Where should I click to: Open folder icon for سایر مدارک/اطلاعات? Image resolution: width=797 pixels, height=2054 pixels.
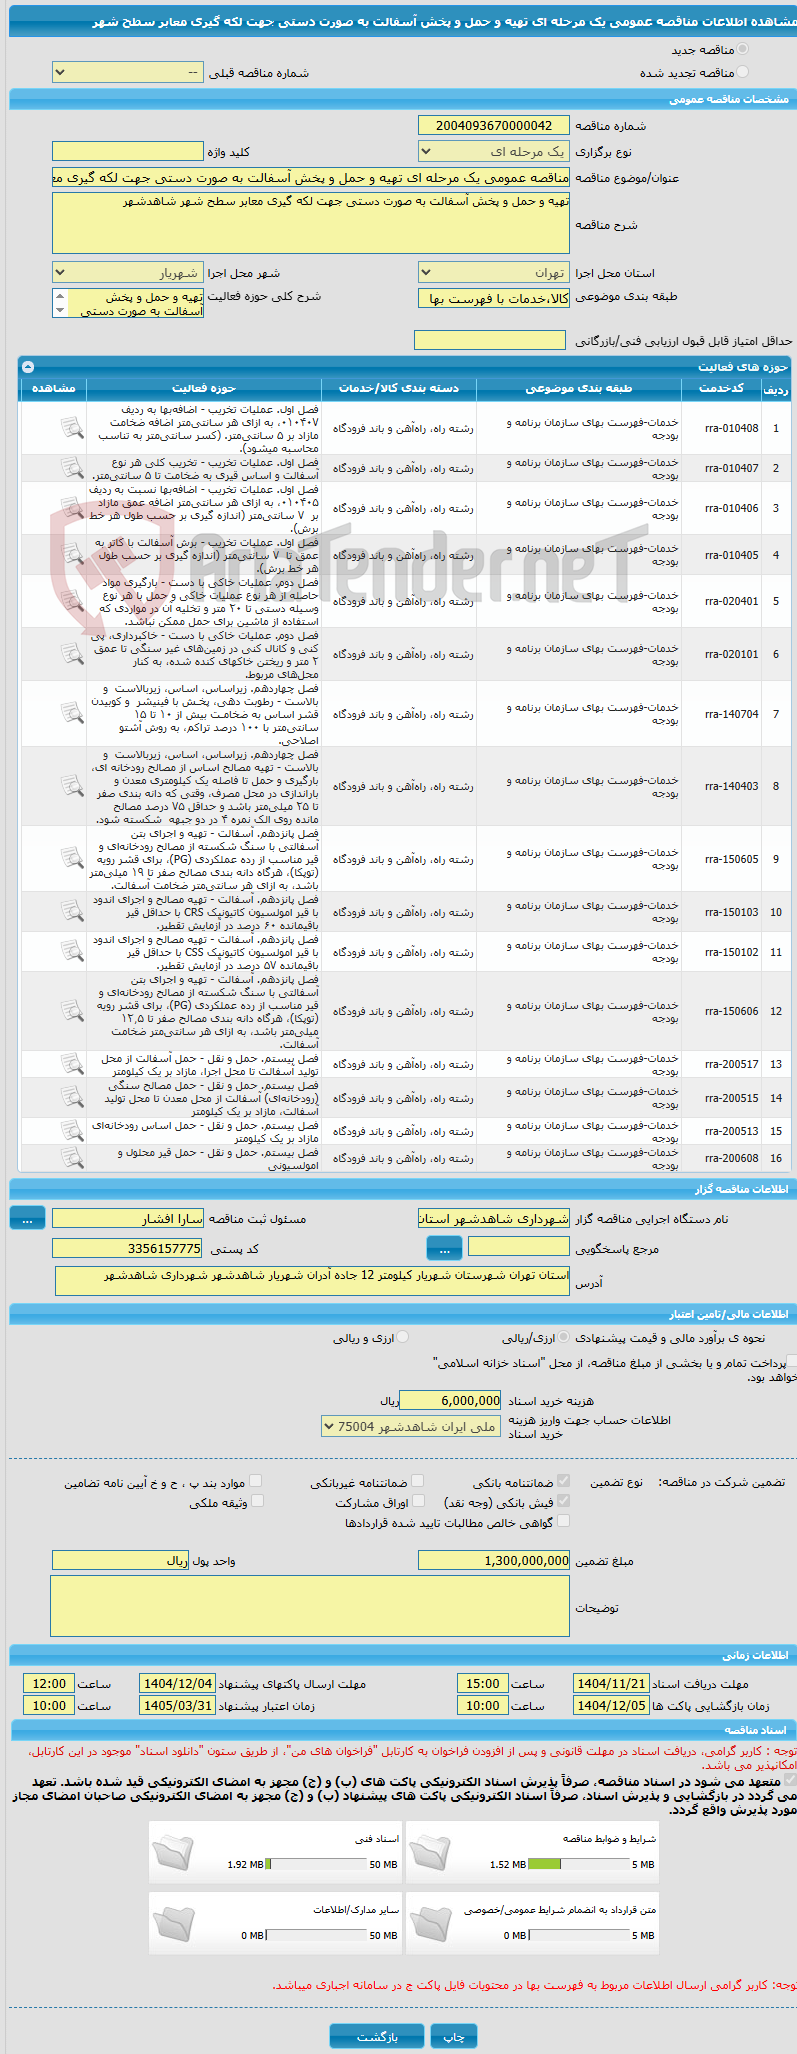click(173, 1923)
